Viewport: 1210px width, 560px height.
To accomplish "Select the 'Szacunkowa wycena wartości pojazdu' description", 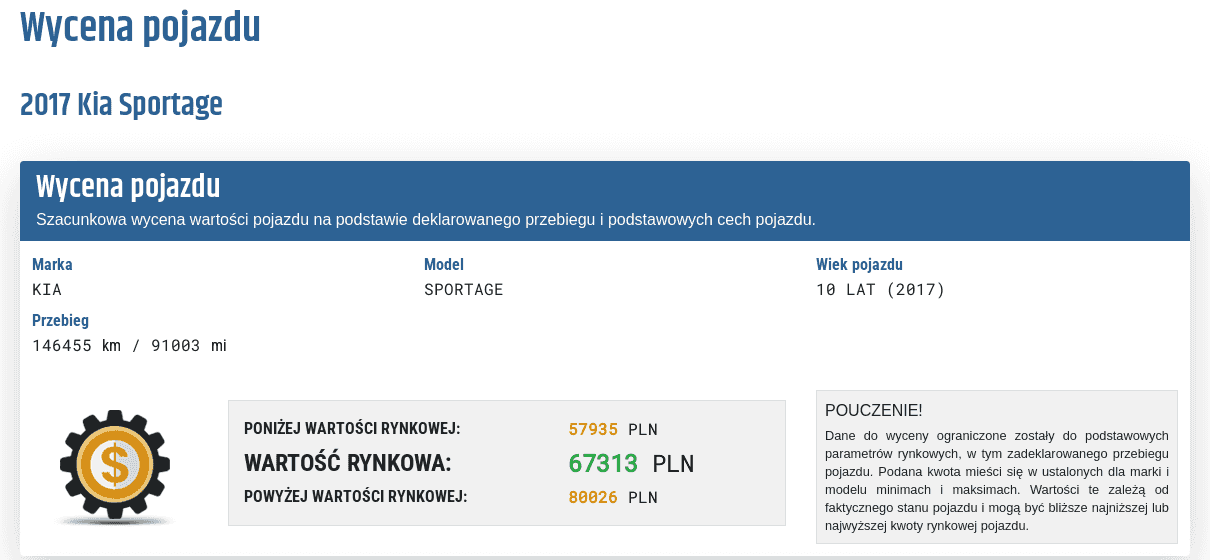I will pyautogui.click(x=426, y=219).
